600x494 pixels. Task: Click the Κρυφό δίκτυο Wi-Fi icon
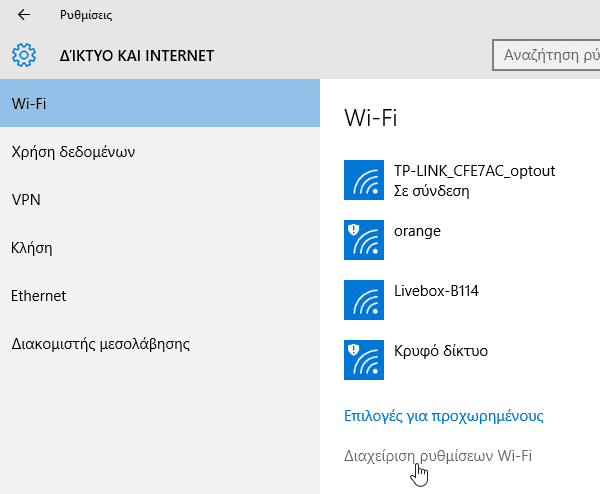(363, 360)
